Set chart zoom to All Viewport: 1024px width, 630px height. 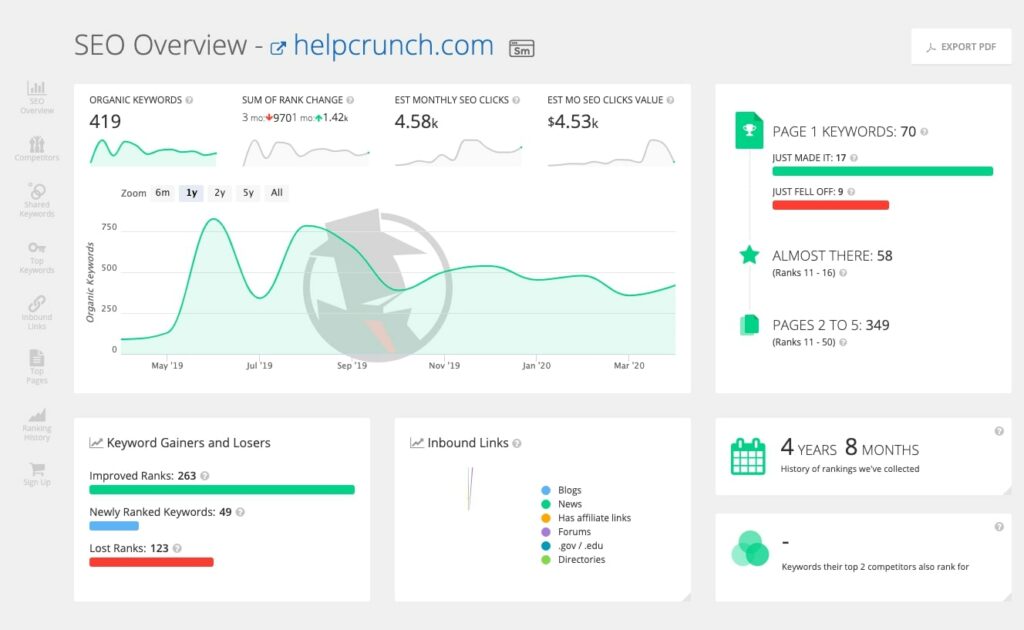coord(277,193)
